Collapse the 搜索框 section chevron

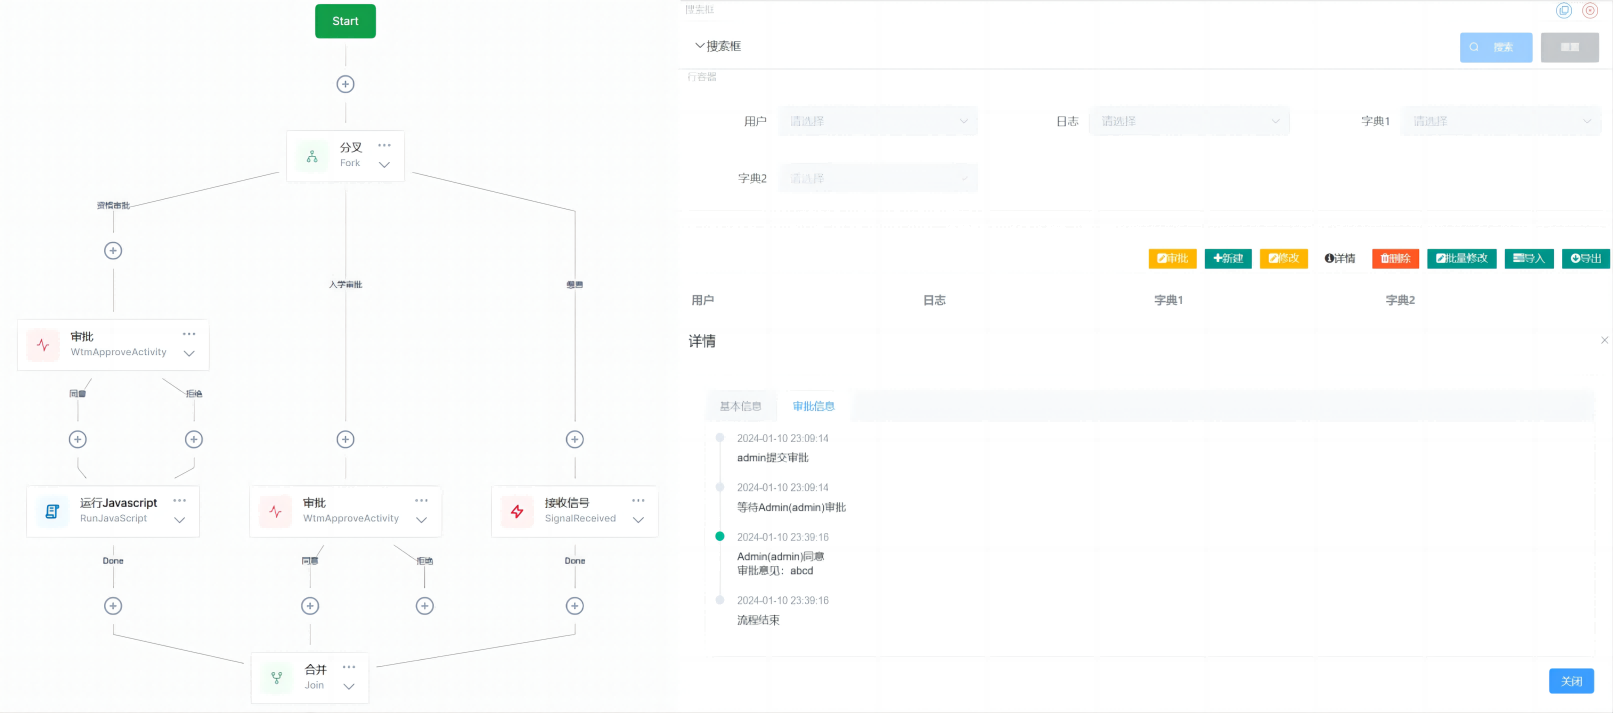point(700,46)
